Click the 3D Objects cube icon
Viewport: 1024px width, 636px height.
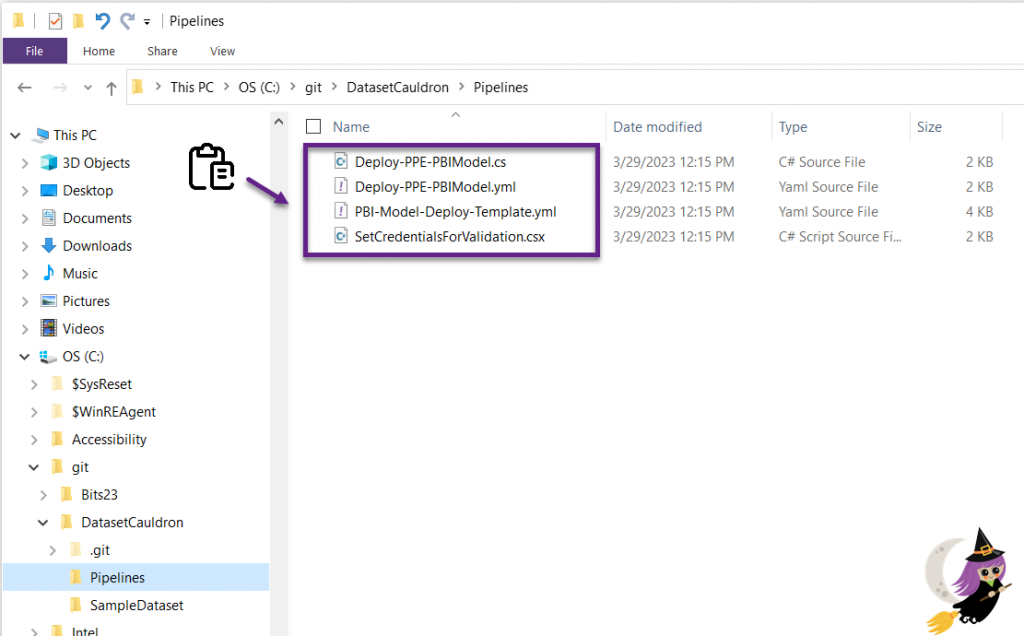point(49,163)
